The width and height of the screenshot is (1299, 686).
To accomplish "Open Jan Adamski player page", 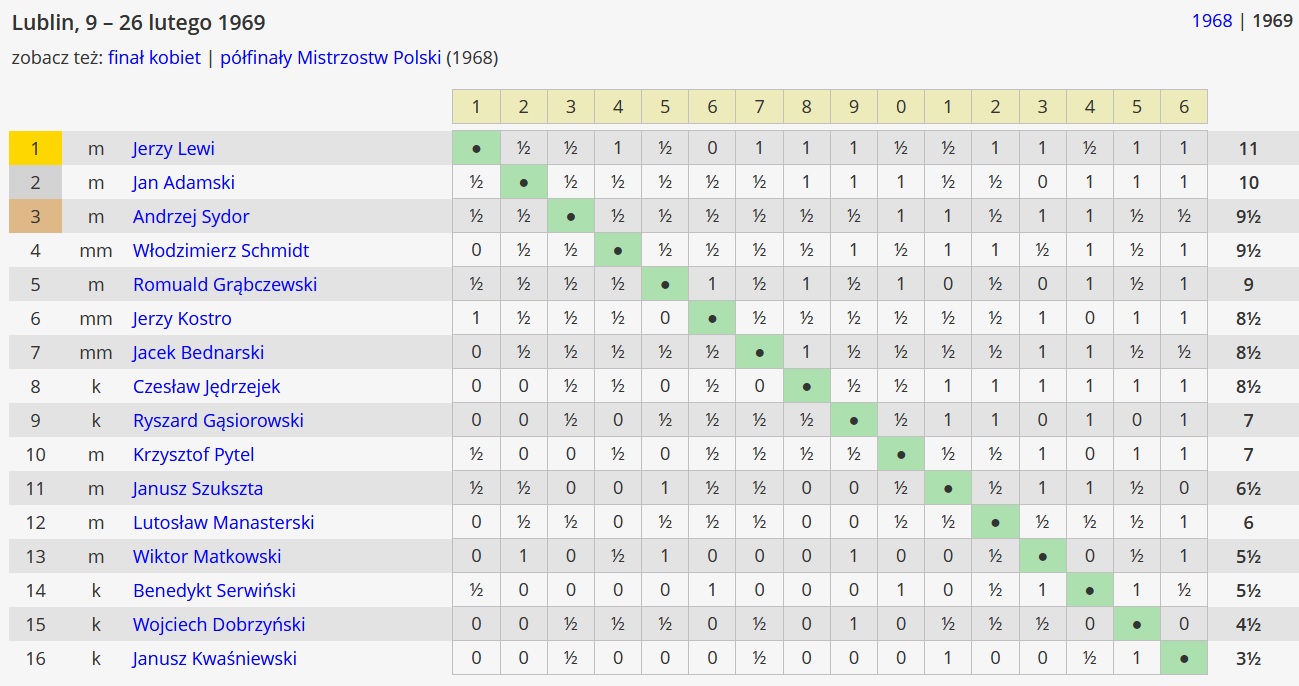I will pos(183,183).
